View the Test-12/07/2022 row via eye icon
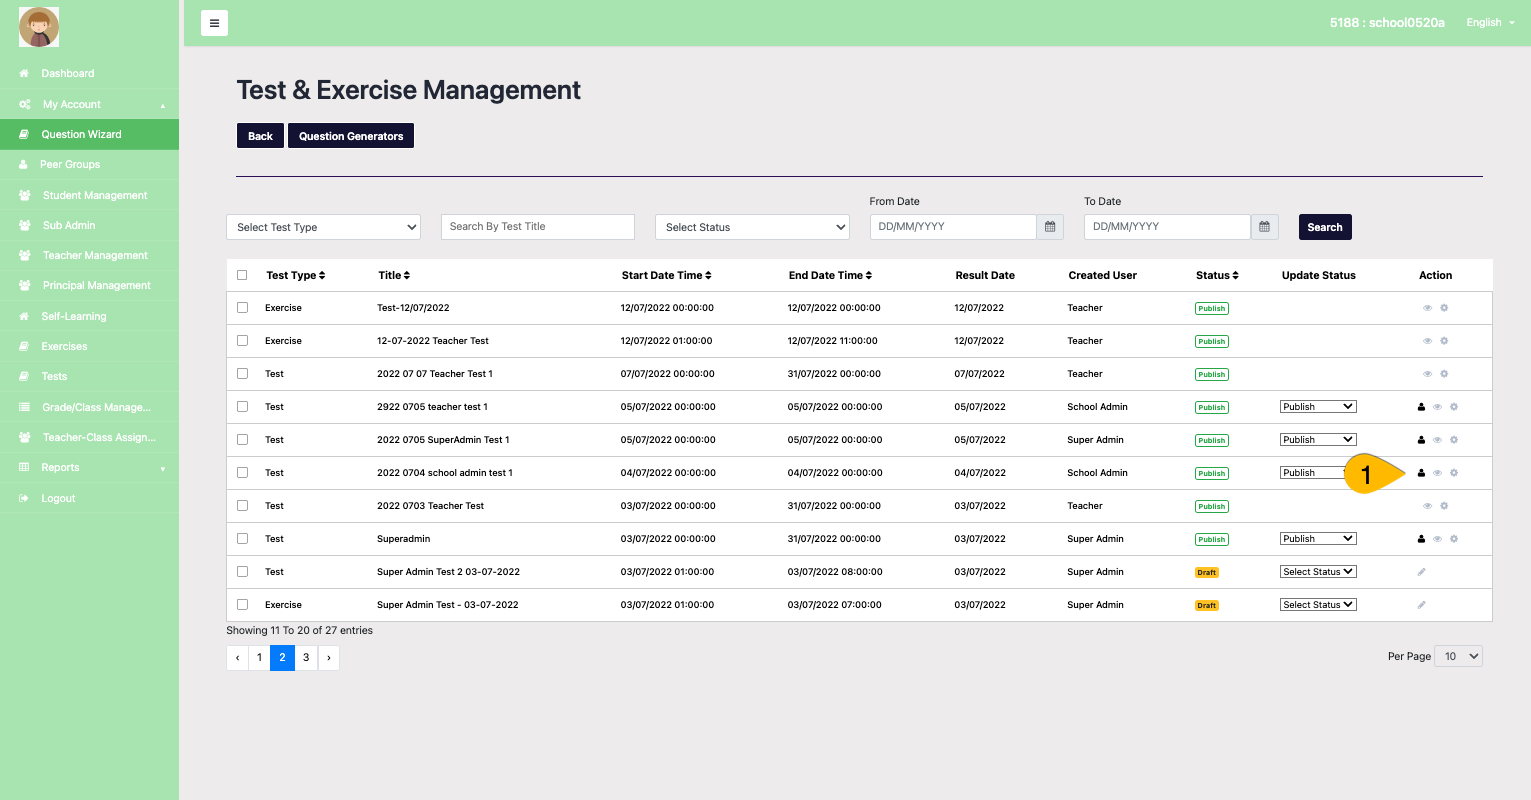 point(1427,308)
